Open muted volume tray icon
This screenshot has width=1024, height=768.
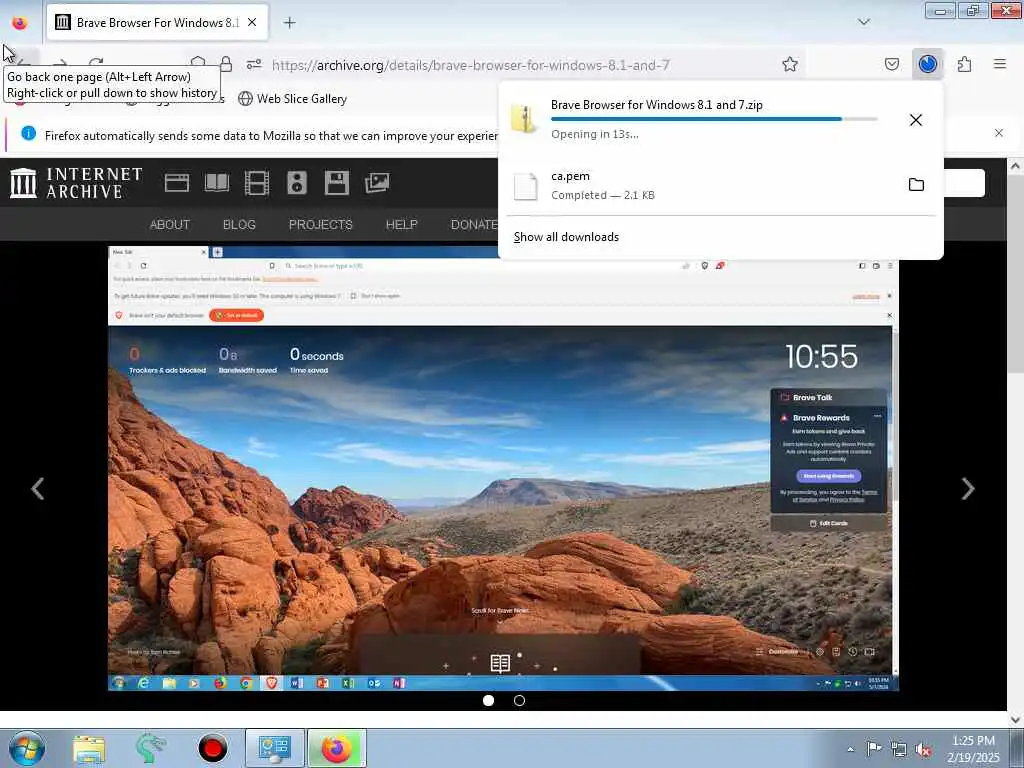[923, 750]
